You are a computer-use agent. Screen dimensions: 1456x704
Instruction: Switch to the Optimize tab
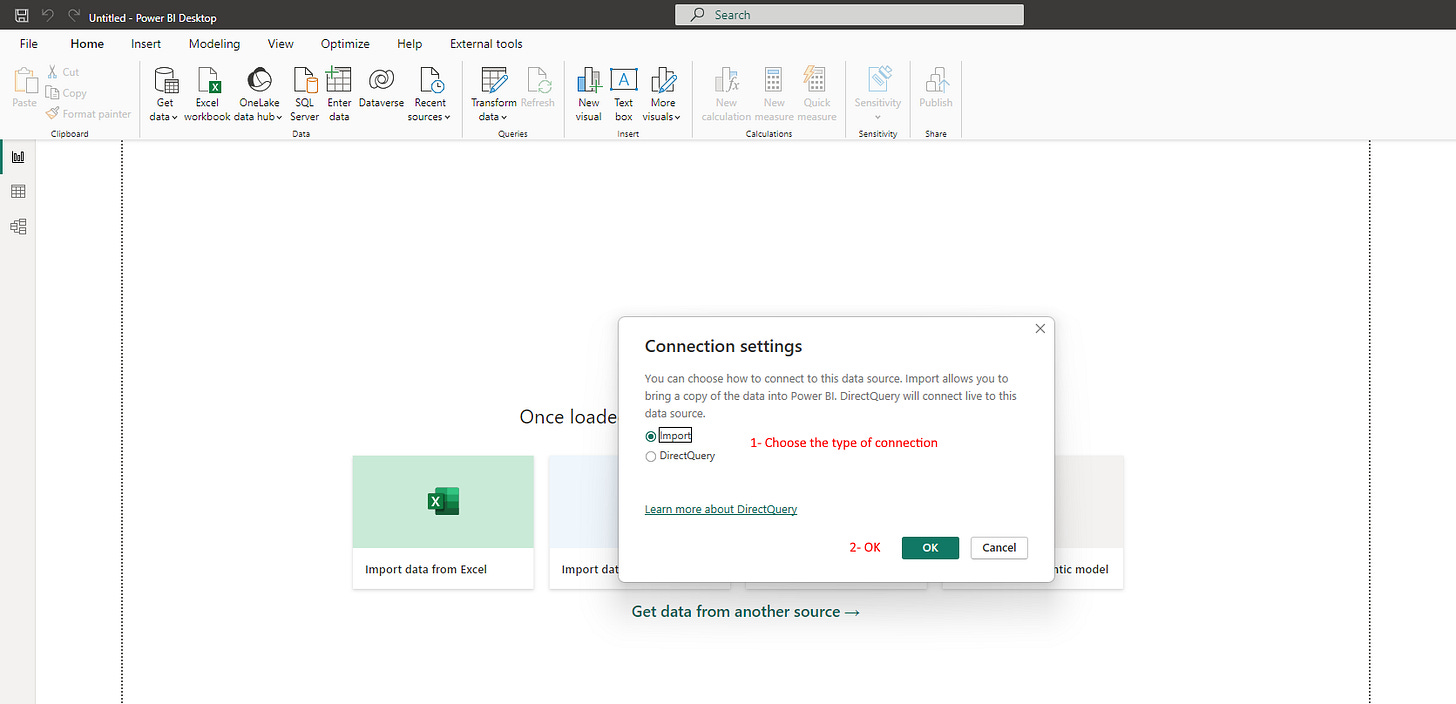345,44
